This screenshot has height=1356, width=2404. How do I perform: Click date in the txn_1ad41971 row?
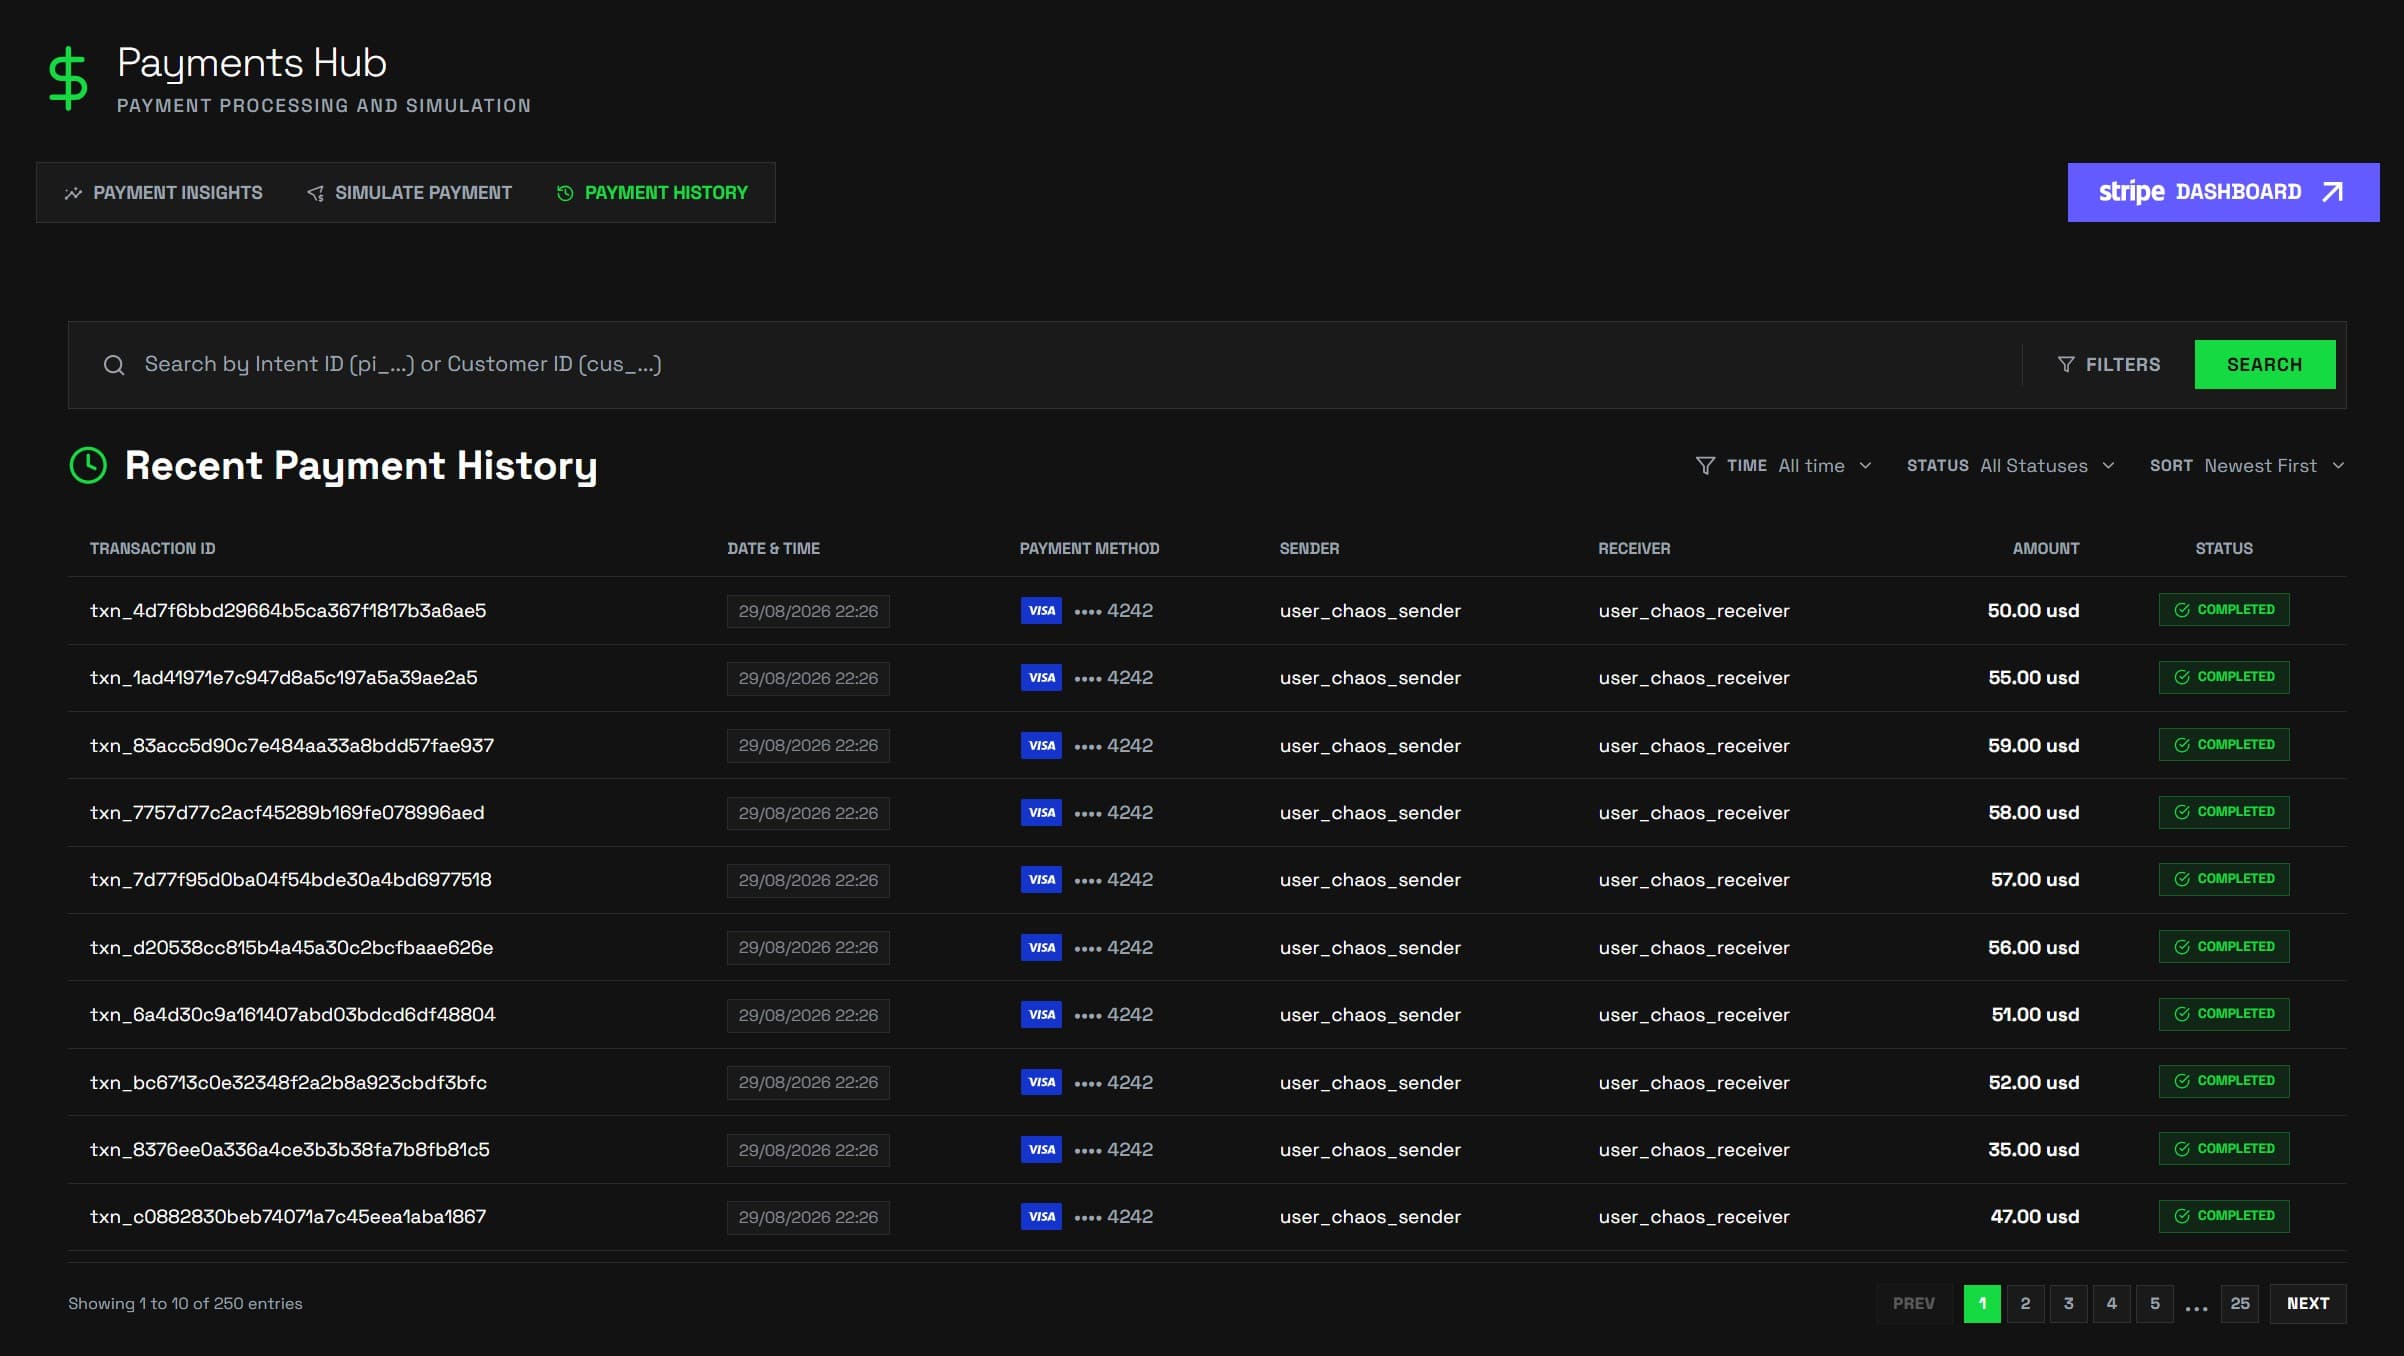(808, 678)
